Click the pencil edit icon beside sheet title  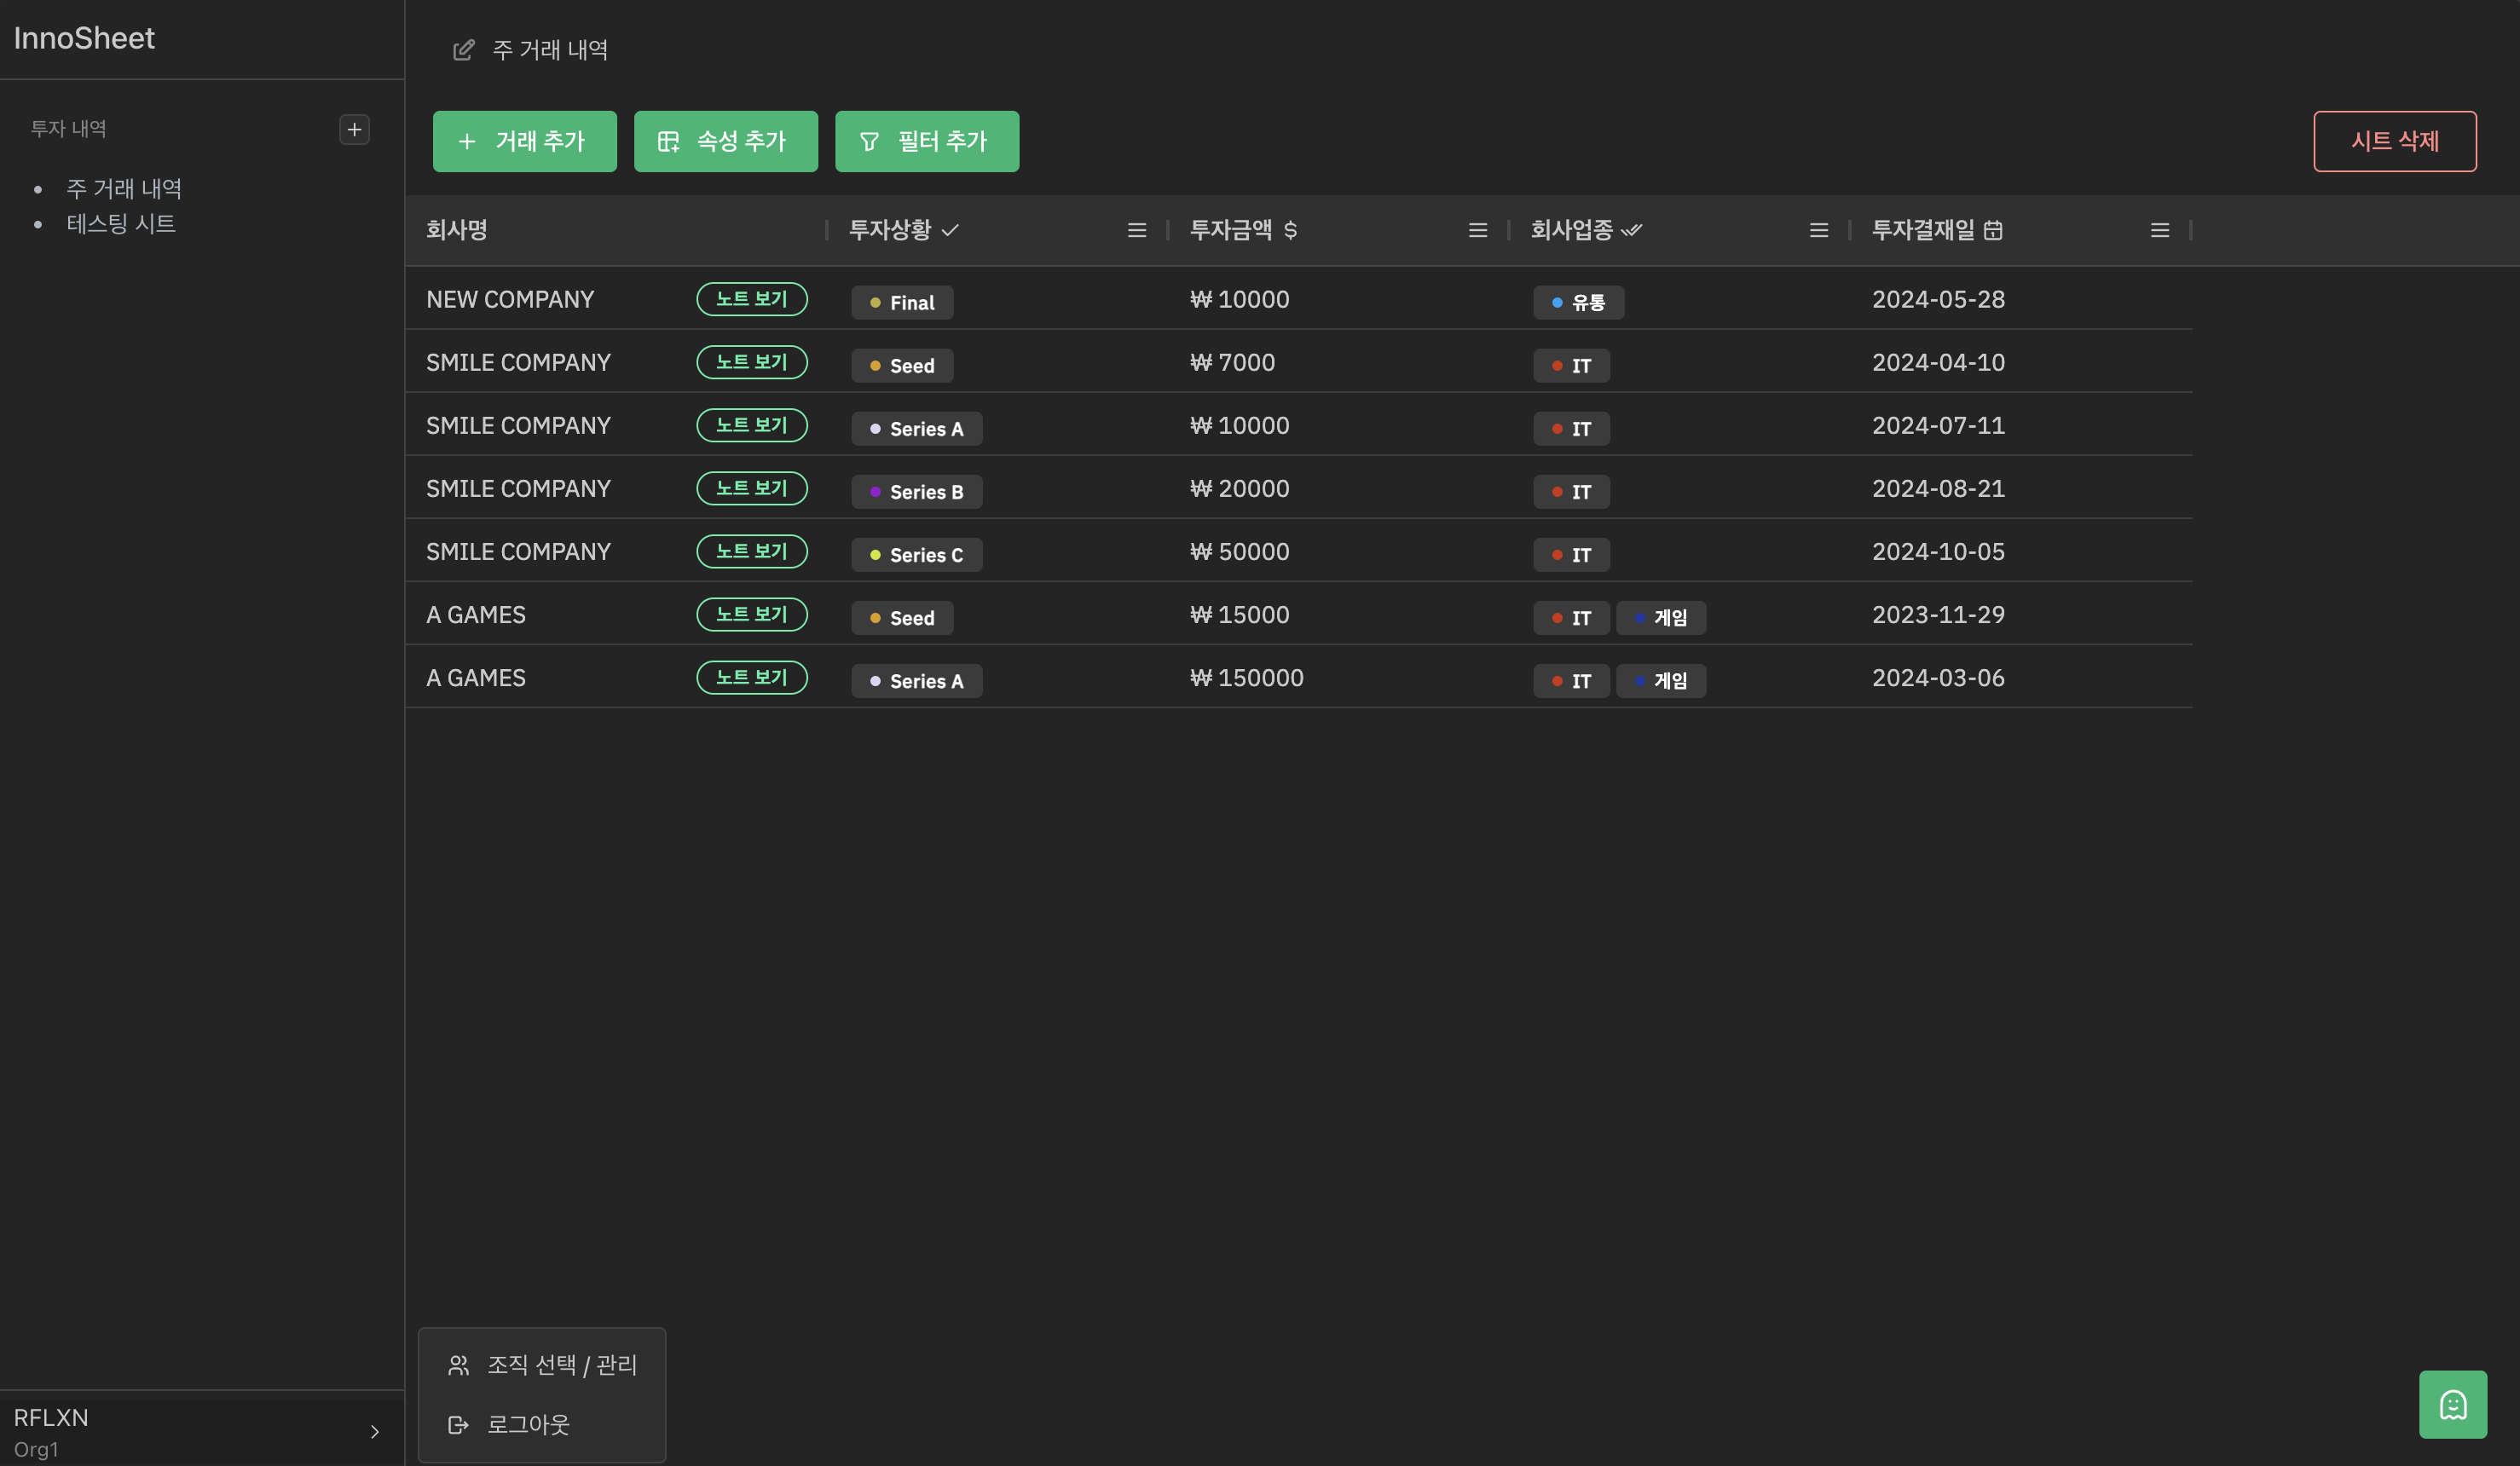(x=463, y=50)
